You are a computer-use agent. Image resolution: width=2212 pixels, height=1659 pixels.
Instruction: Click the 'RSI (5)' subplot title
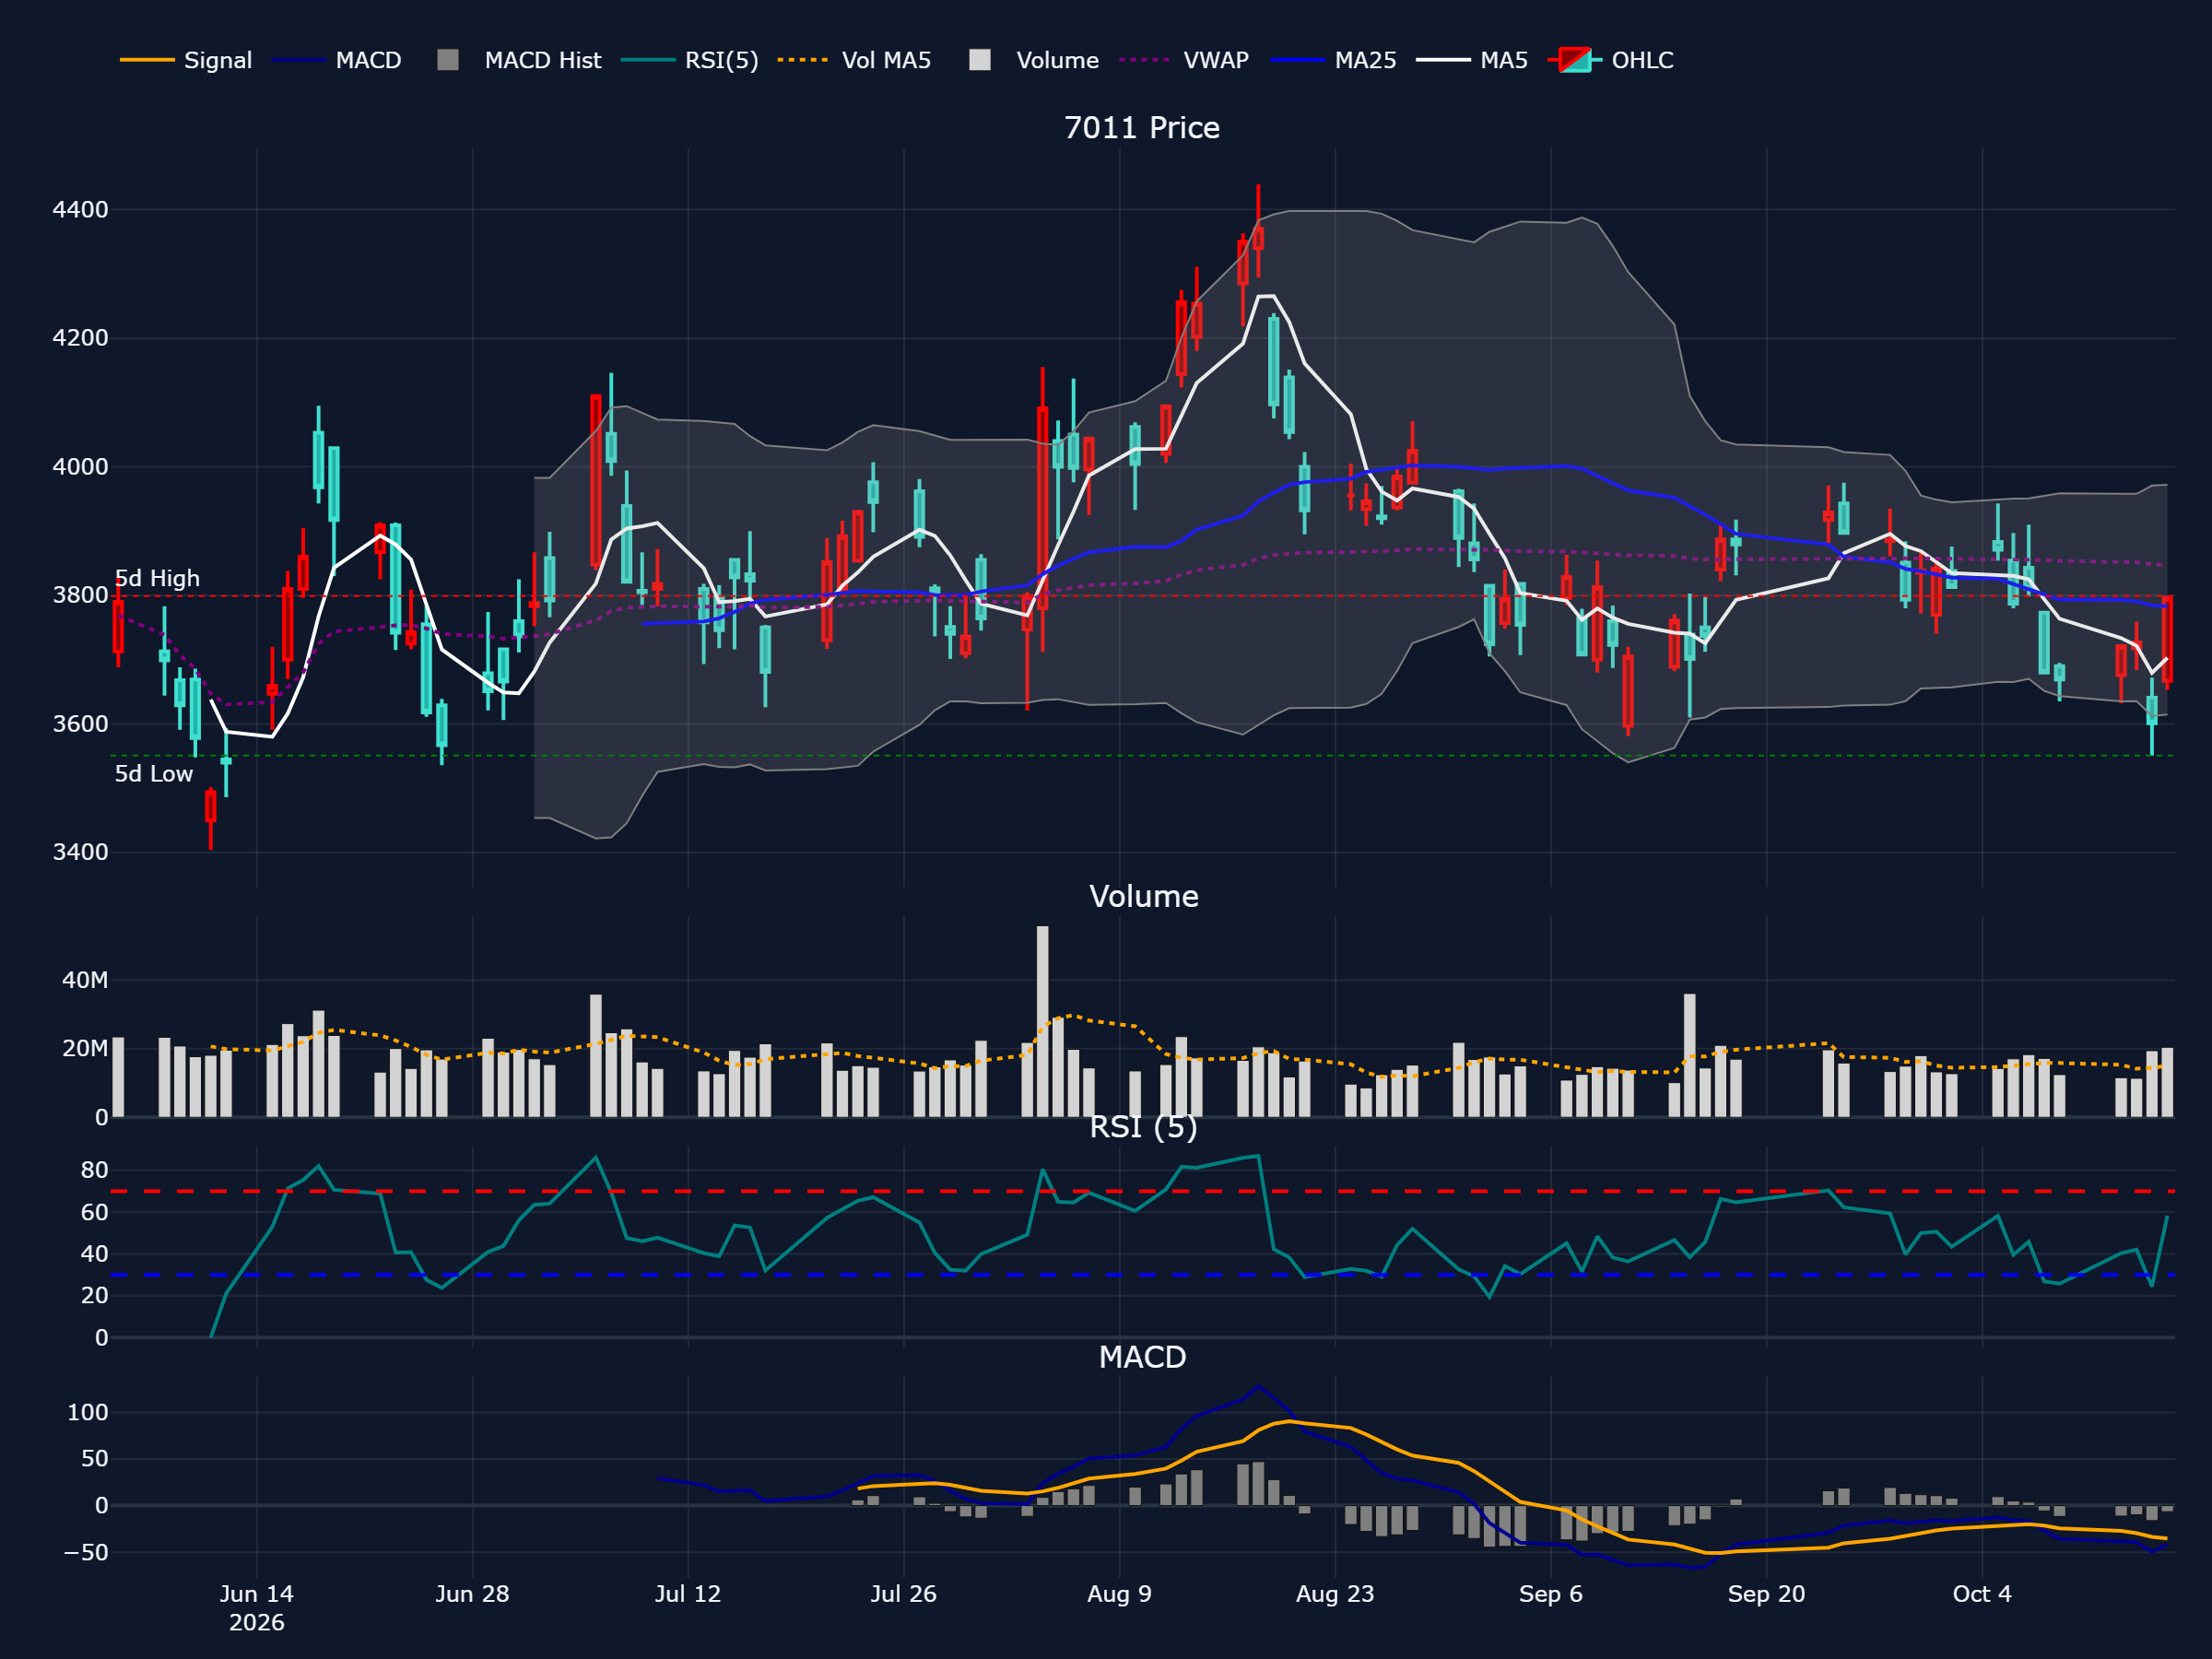click(x=1143, y=1127)
